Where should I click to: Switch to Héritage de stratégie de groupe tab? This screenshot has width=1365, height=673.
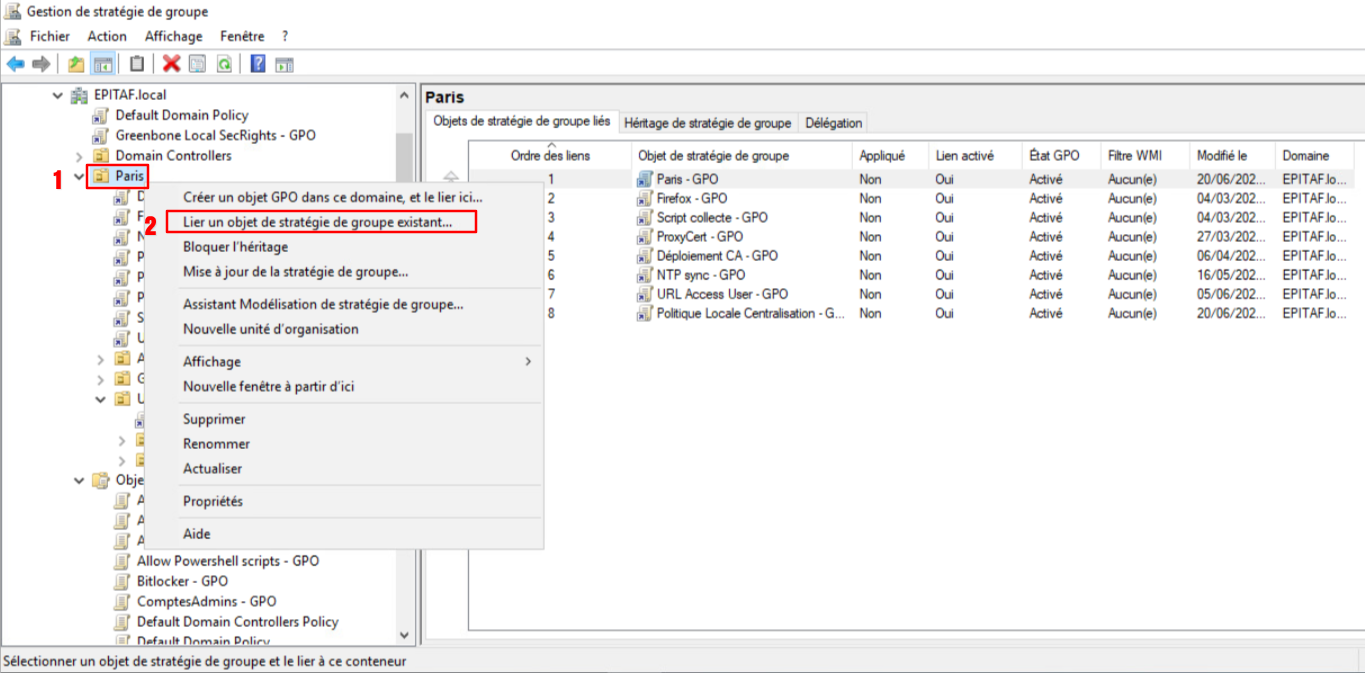(707, 123)
